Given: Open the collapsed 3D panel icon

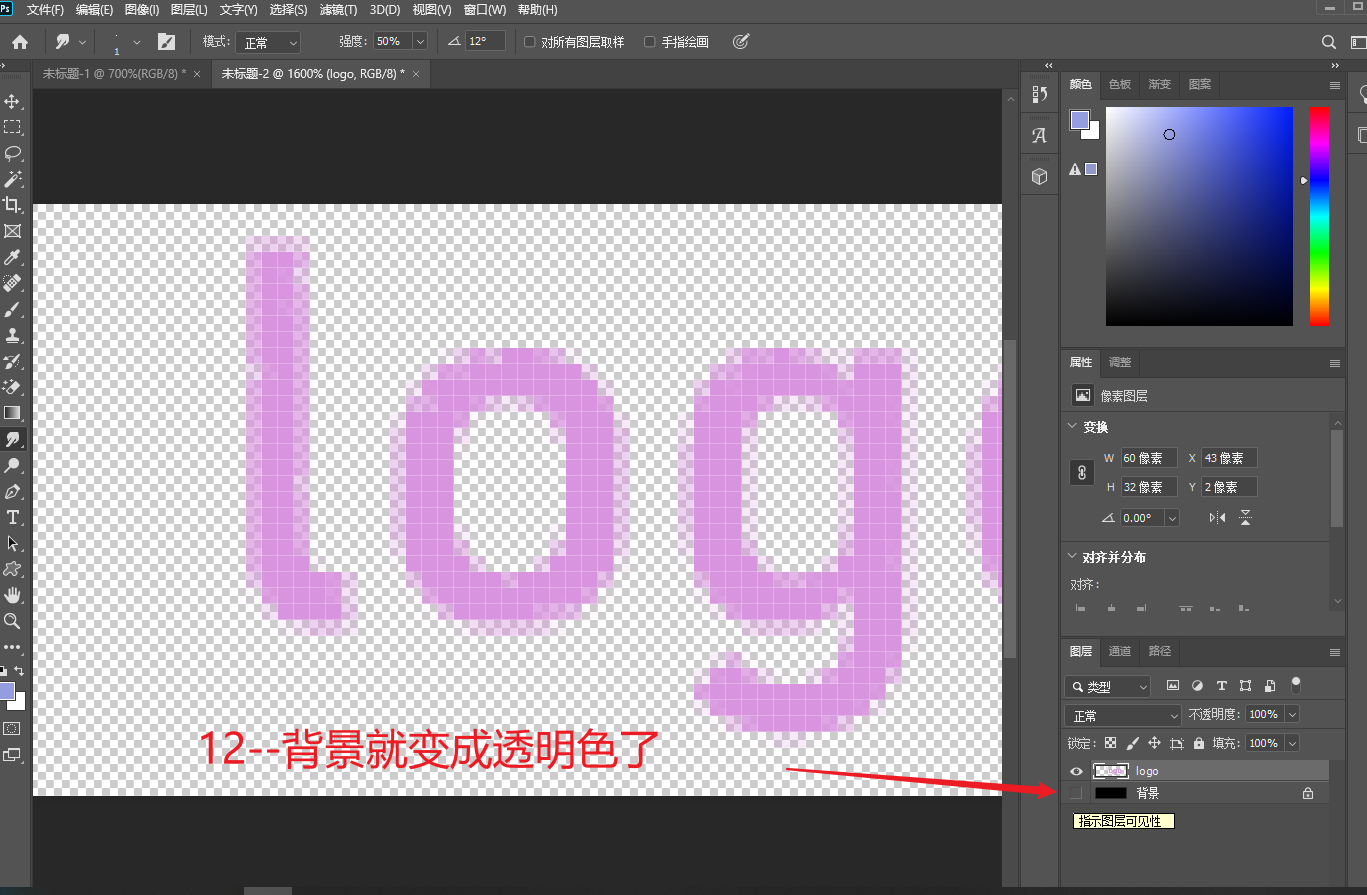Looking at the screenshot, I should (1039, 177).
